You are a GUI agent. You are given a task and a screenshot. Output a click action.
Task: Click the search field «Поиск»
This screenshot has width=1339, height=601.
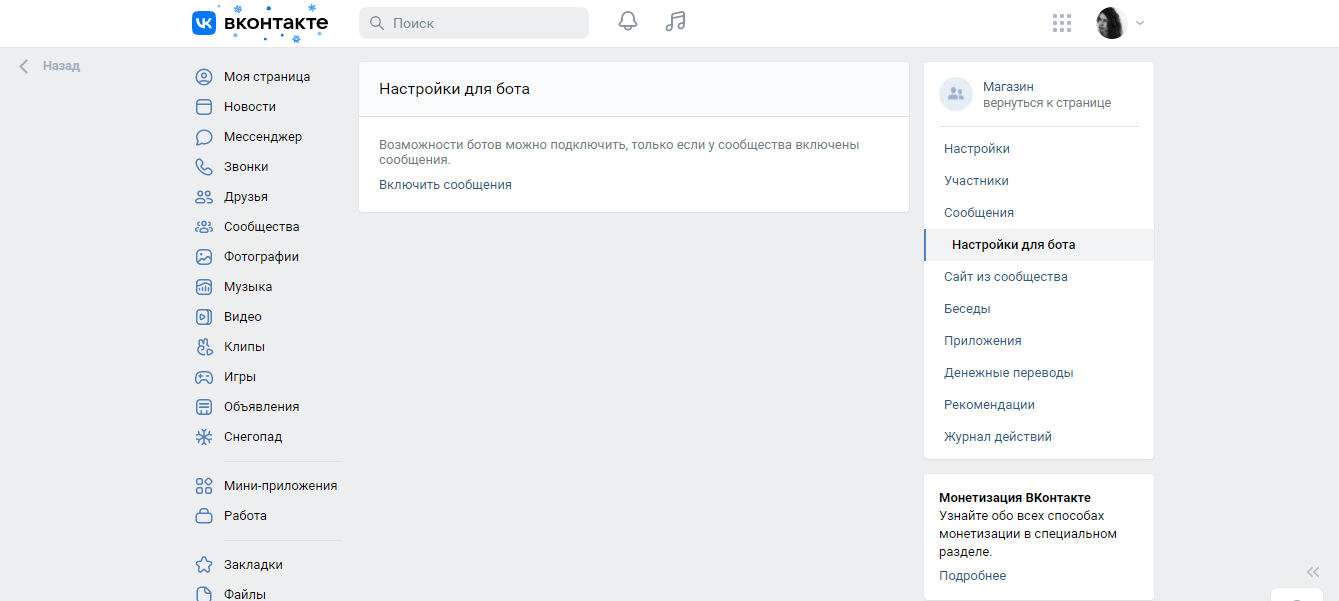[x=474, y=23]
